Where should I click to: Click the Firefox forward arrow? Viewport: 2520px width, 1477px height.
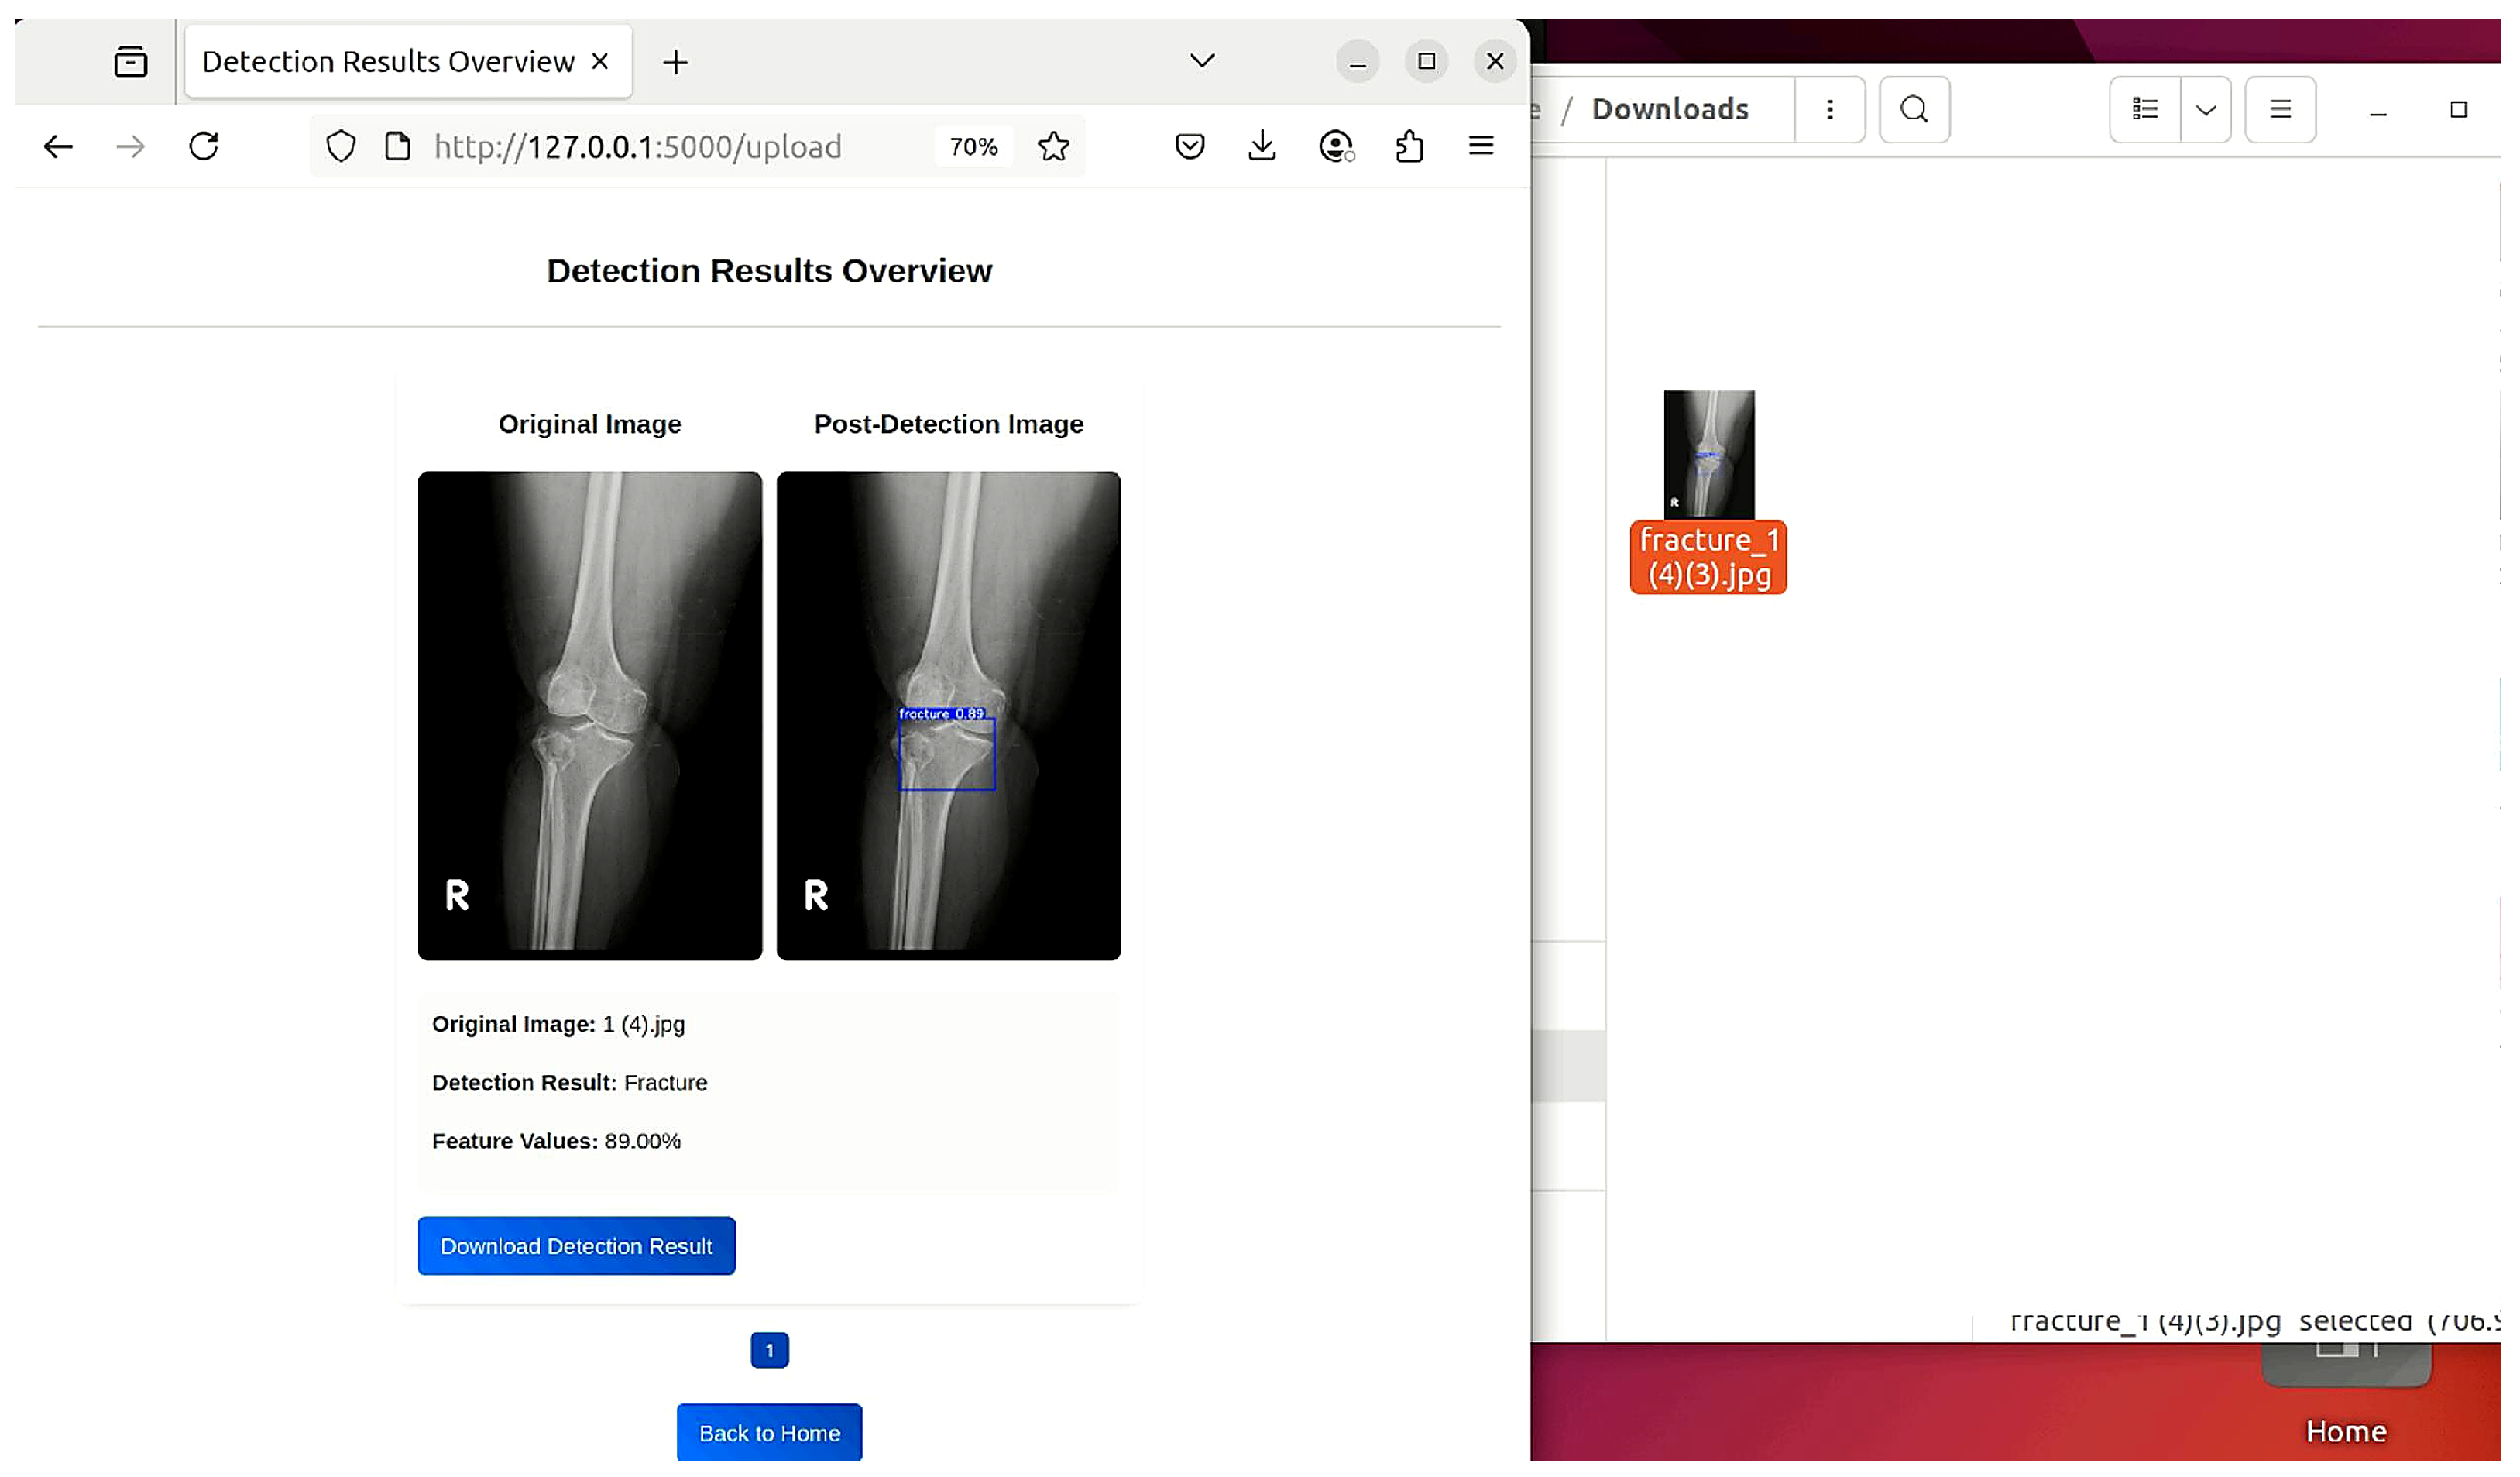click(130, 147)
